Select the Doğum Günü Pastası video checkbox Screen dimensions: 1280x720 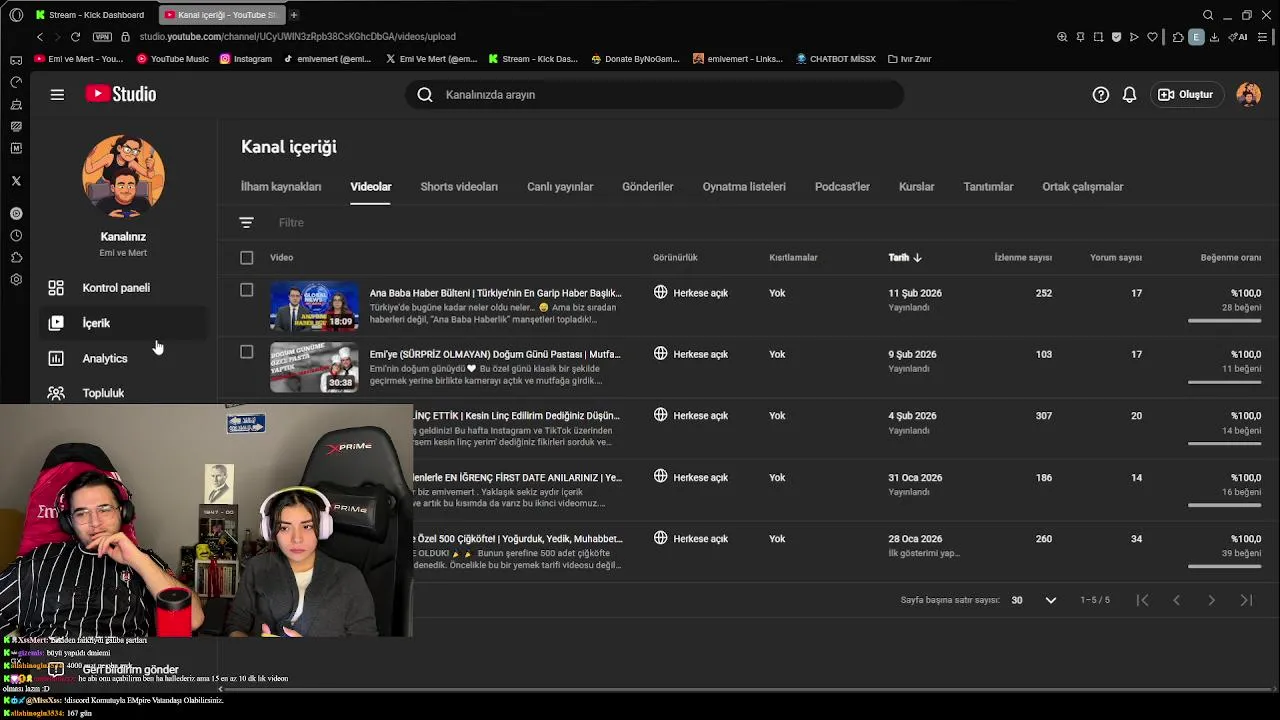pos(246,352)
